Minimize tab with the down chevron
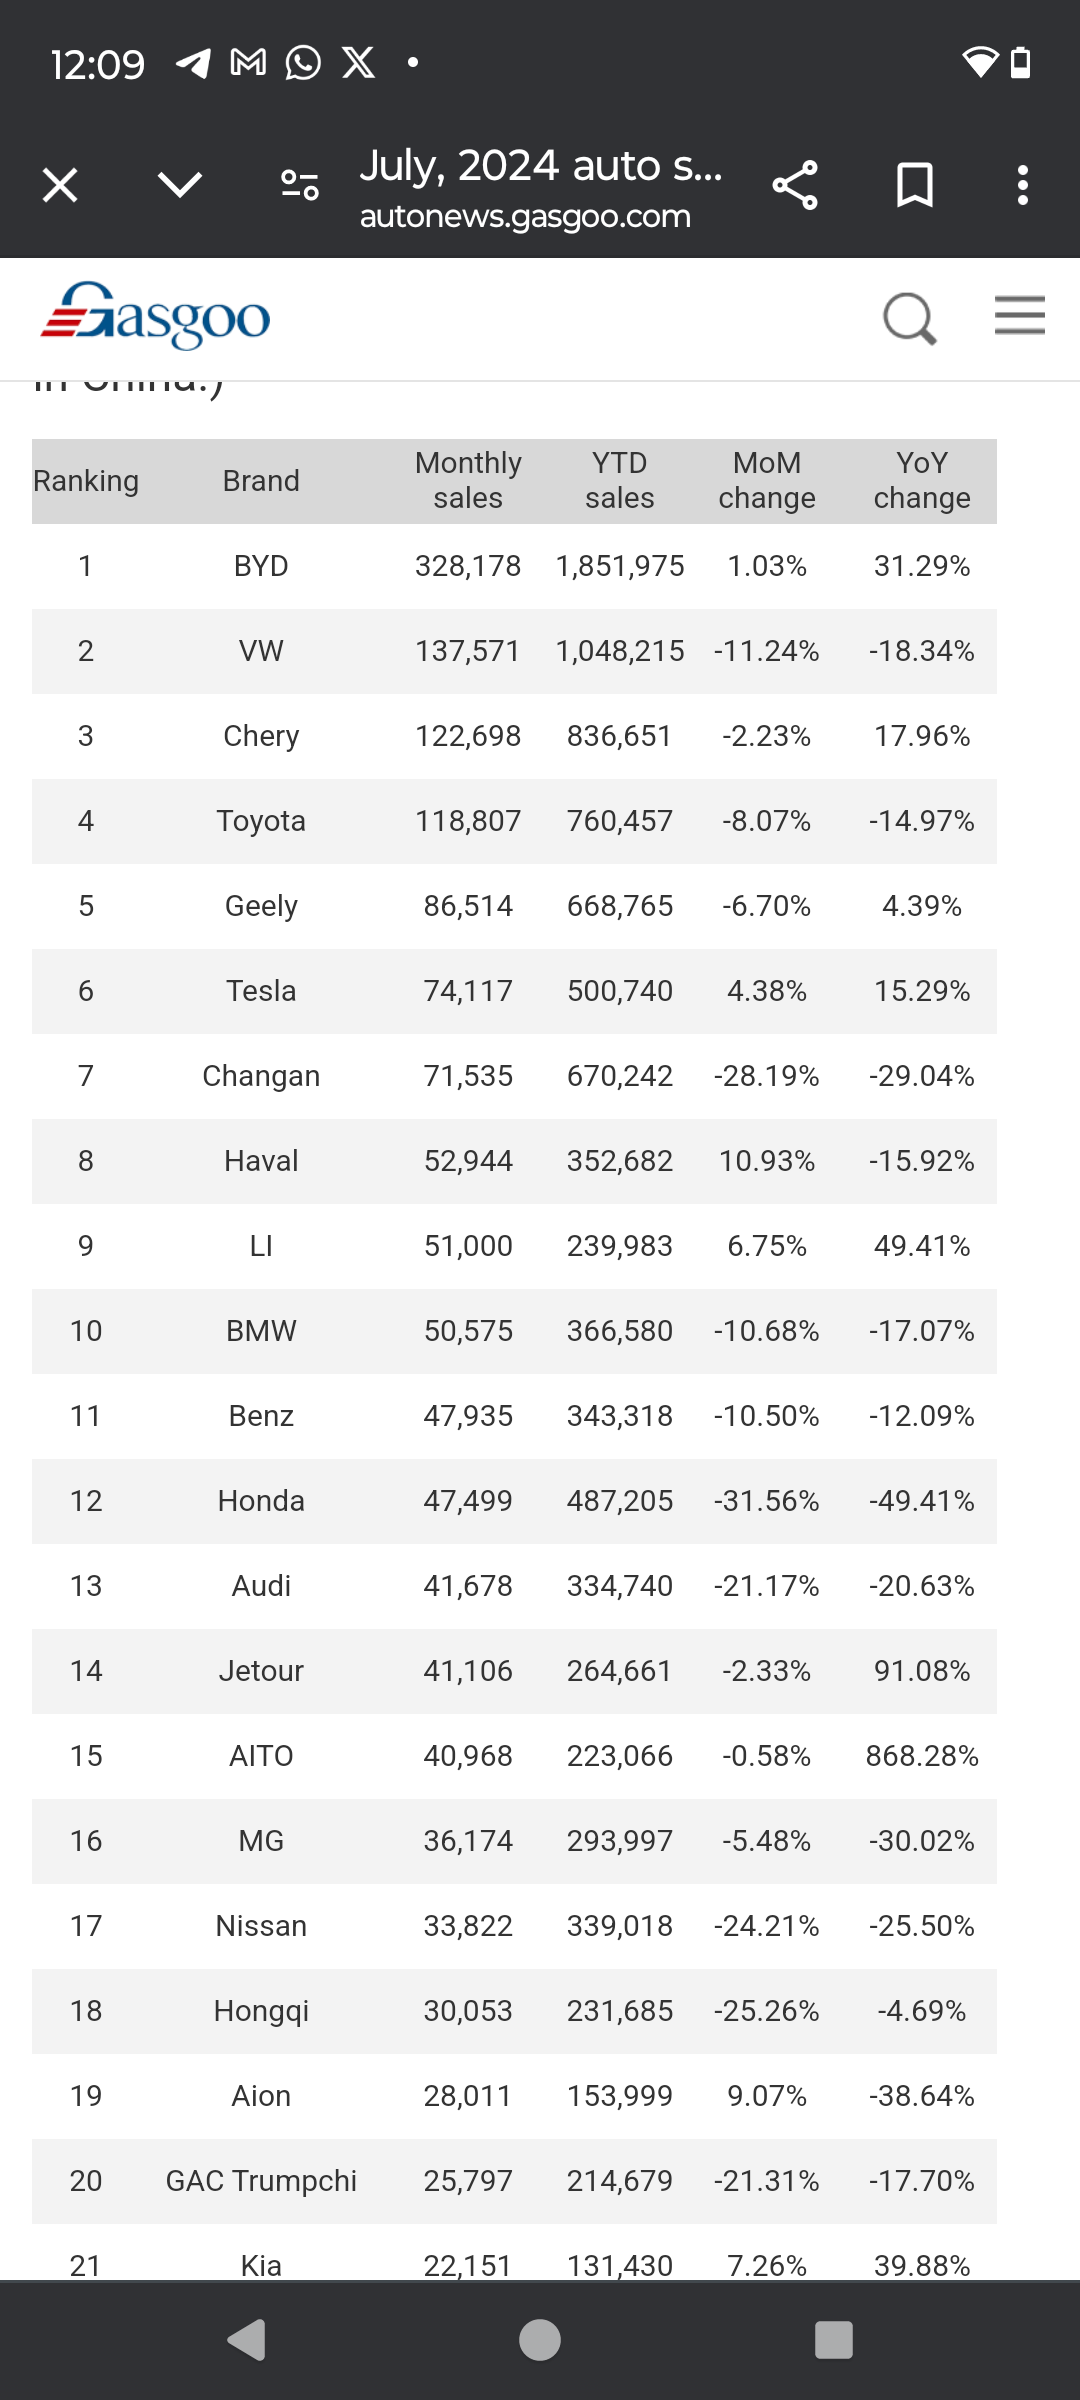The width and height of the screenshot is (1080, 2400). click(x=180, y=185)
